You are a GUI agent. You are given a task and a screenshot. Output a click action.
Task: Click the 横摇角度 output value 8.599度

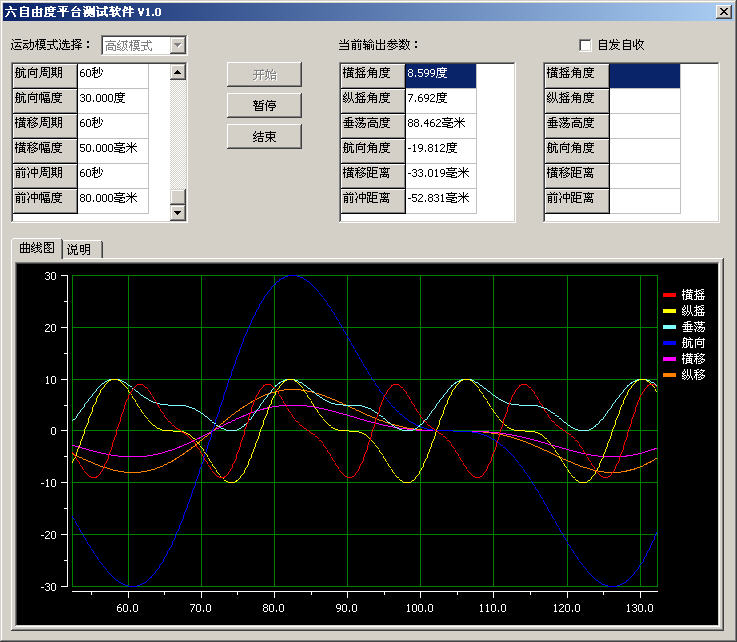(440, 74)
